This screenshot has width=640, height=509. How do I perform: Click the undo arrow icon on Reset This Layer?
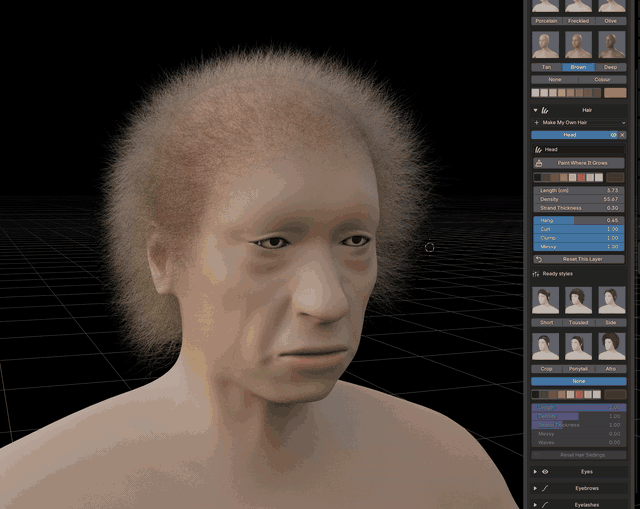click(538, 259)
